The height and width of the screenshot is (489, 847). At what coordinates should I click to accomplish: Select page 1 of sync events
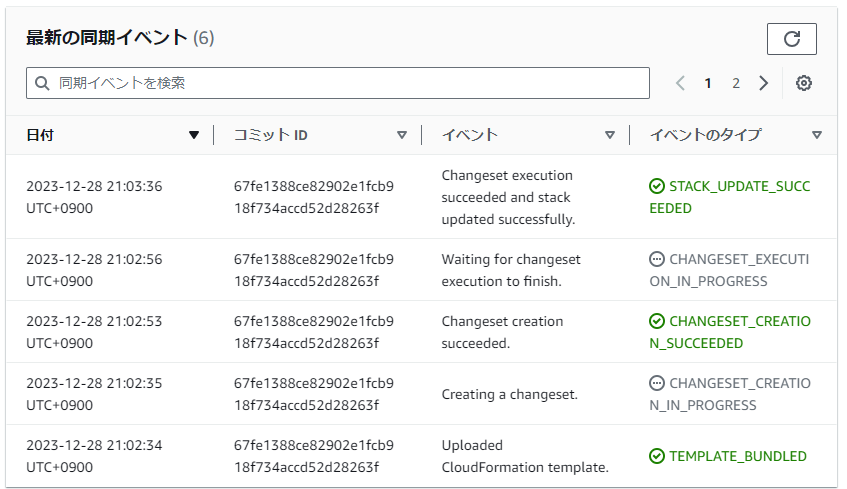point(708,83)
